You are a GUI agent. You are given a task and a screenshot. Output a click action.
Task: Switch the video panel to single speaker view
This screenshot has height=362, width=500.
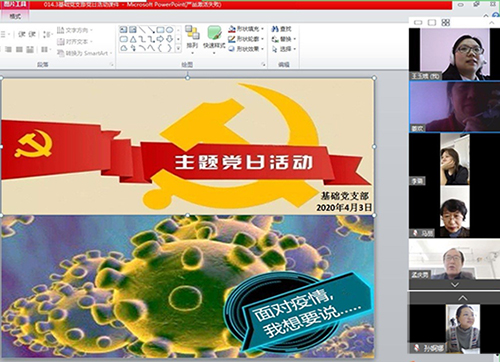(432, 22)
